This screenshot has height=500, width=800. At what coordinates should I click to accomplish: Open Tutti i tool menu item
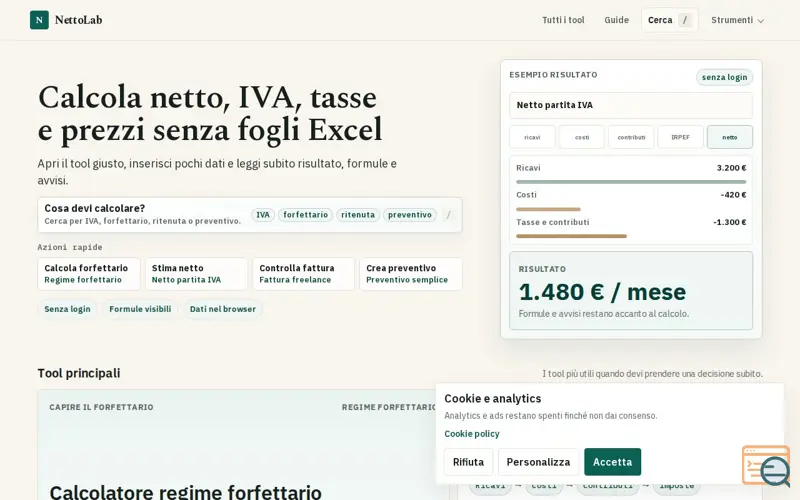[x=563, y=20]
